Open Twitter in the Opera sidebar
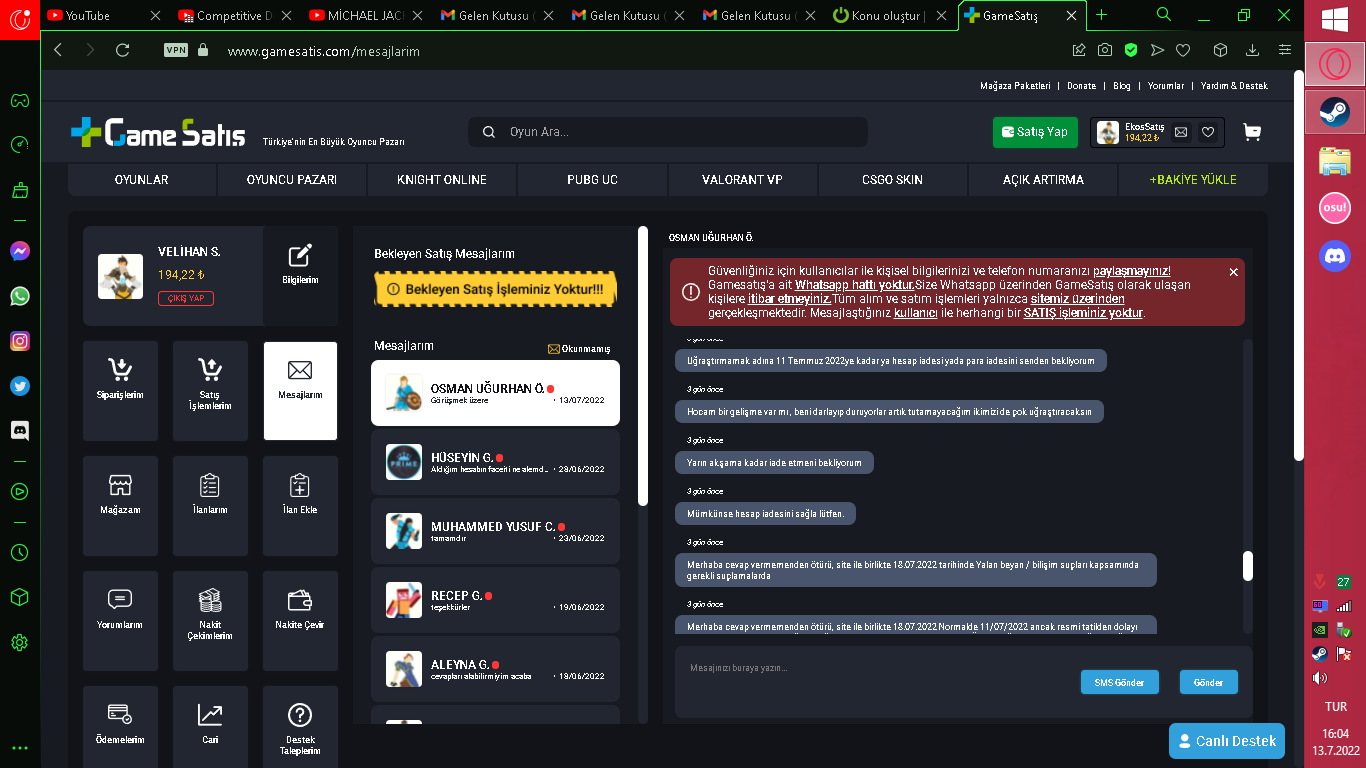This screenshot has height=768, width=1366. point(19,386)
